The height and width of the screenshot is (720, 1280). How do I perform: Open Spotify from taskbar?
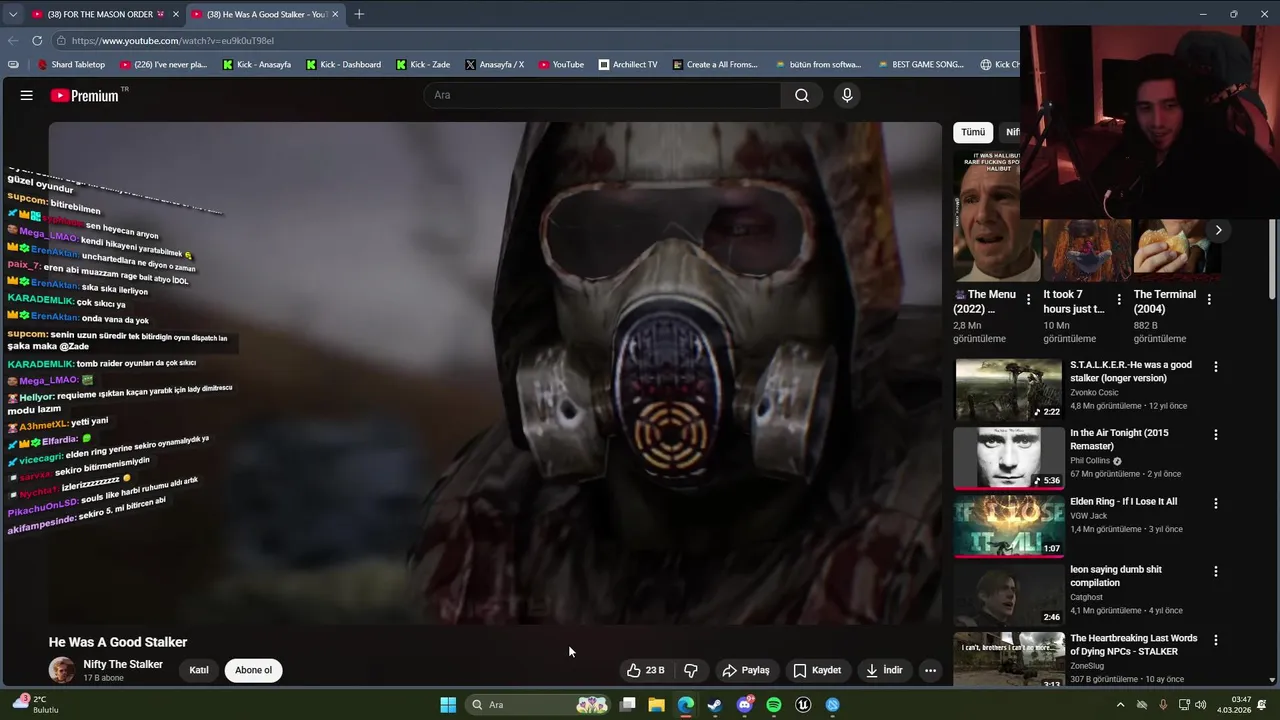click(x=773, y=705)
